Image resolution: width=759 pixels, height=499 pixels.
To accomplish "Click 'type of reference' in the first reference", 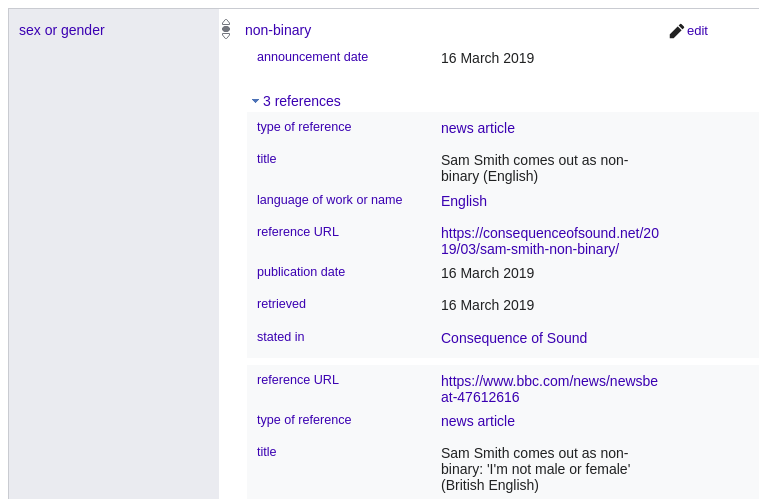I will point(304,127).
